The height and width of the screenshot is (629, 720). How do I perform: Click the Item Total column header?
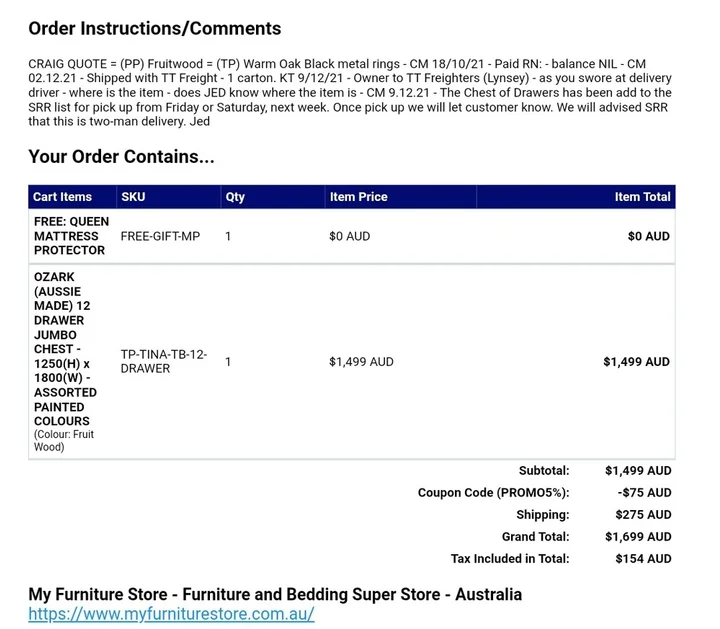(x=642, y=197)
